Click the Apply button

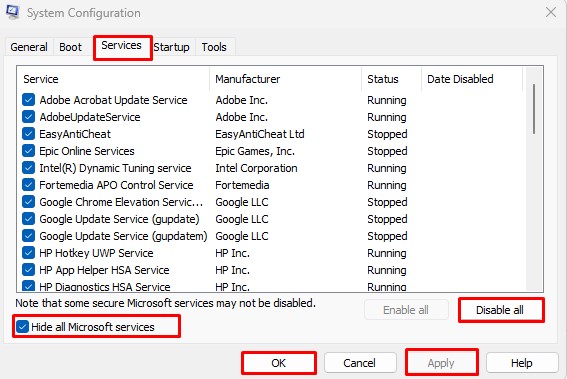tap(442, 363)
